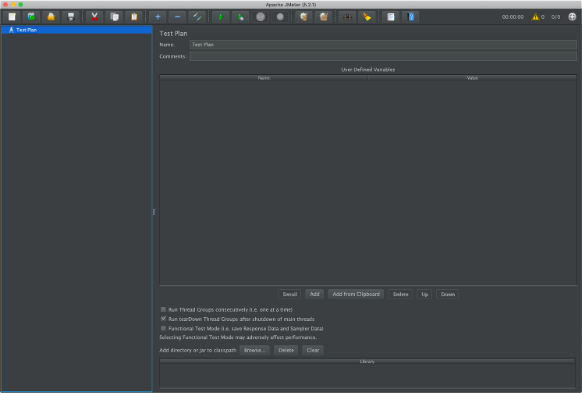Click the Down button
This screenshot has width=582, height=393.
(x=448, y=294)
